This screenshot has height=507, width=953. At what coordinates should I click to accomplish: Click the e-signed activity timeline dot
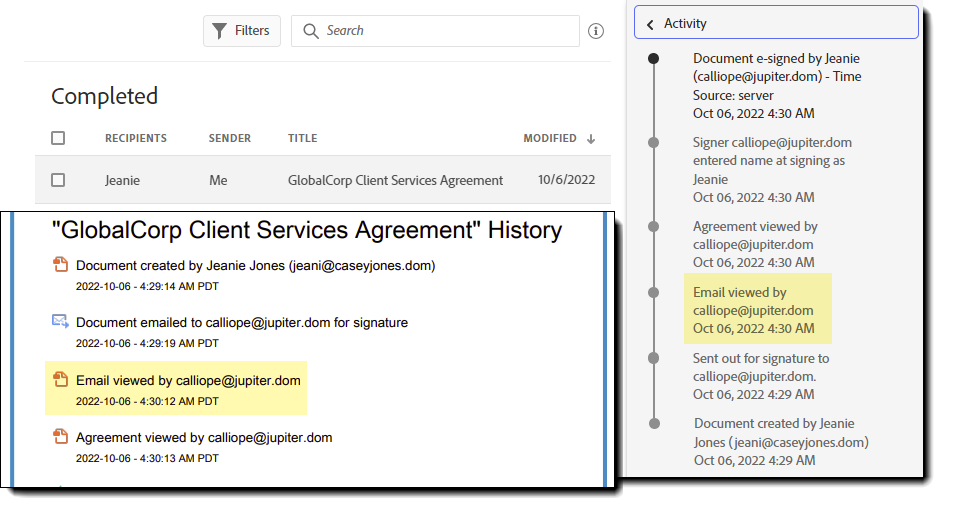click(653, 58)
